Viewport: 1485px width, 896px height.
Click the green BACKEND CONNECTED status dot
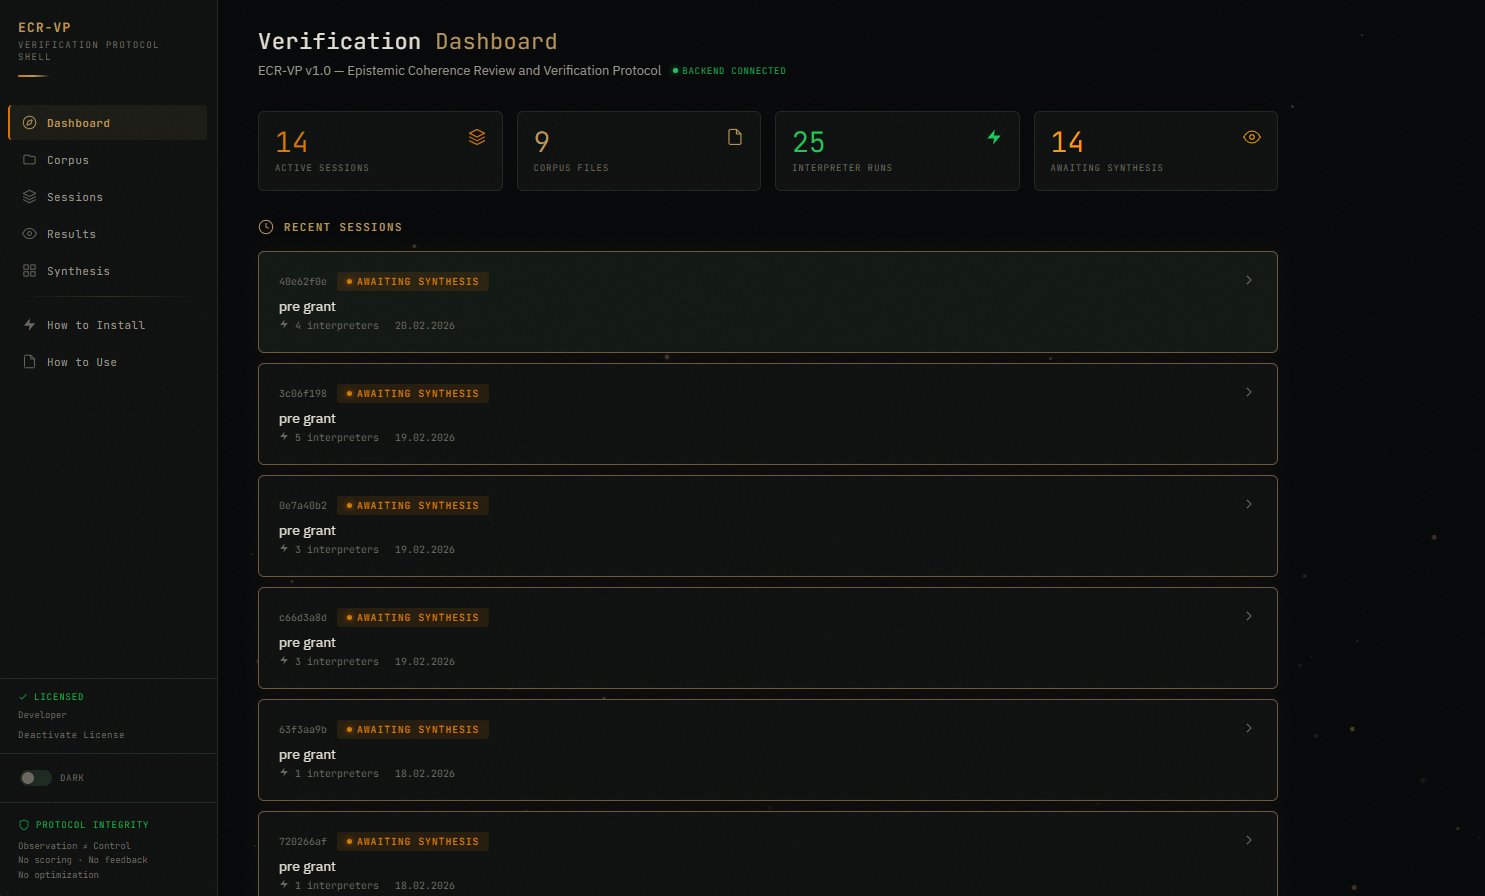point(674,71)
